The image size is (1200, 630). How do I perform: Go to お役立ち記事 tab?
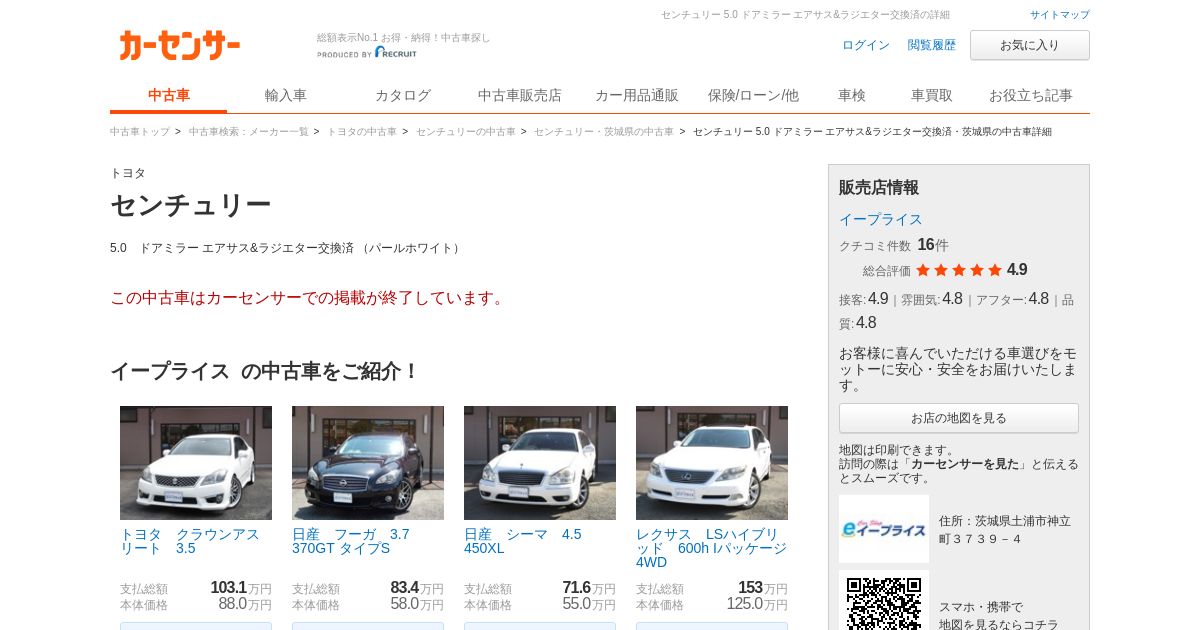(x=1031, y=96)
